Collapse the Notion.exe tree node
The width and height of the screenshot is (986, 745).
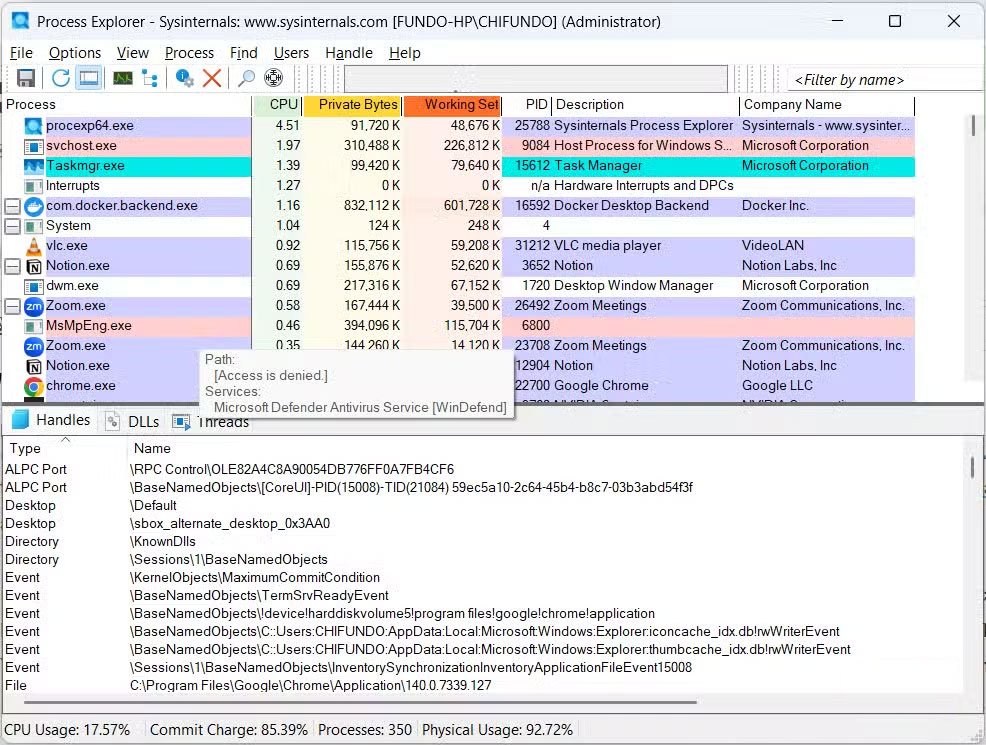[12, 266]
